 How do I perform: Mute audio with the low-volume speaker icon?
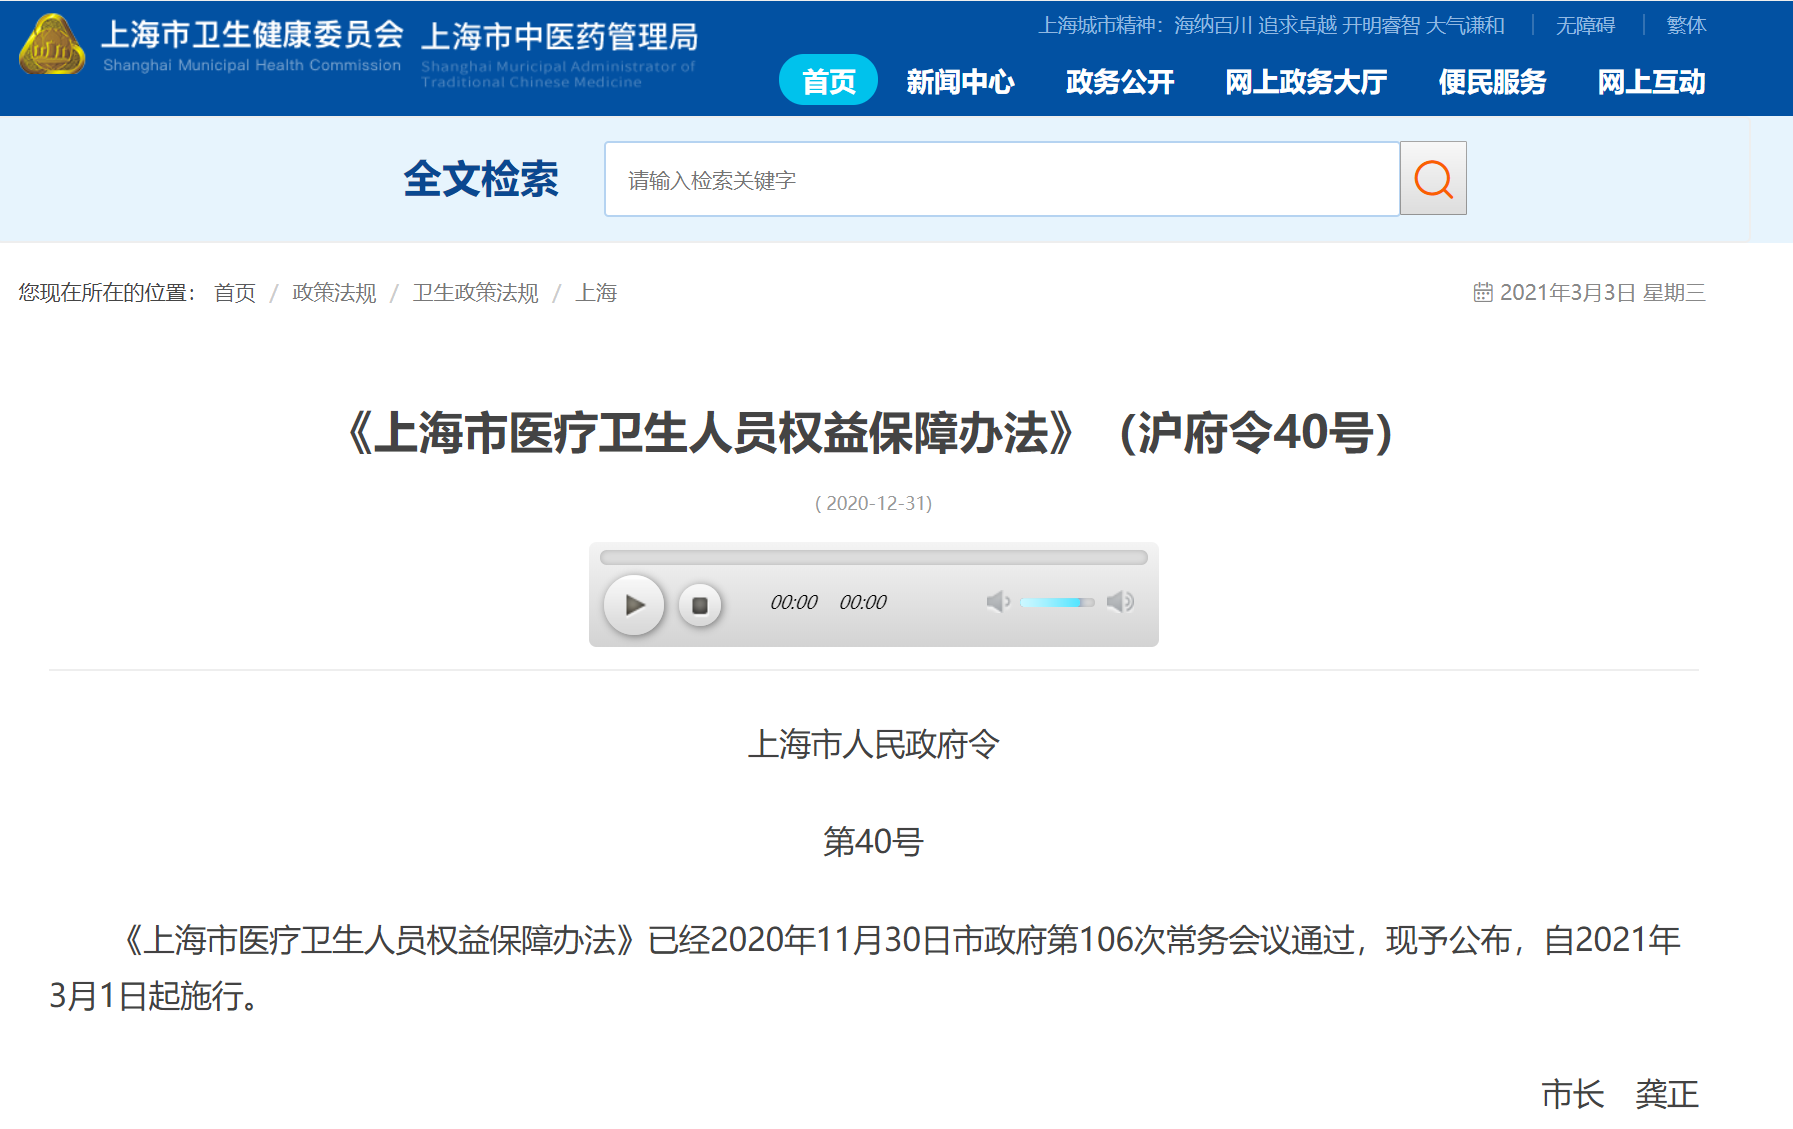pyautogui.click(x=998, y=601)
